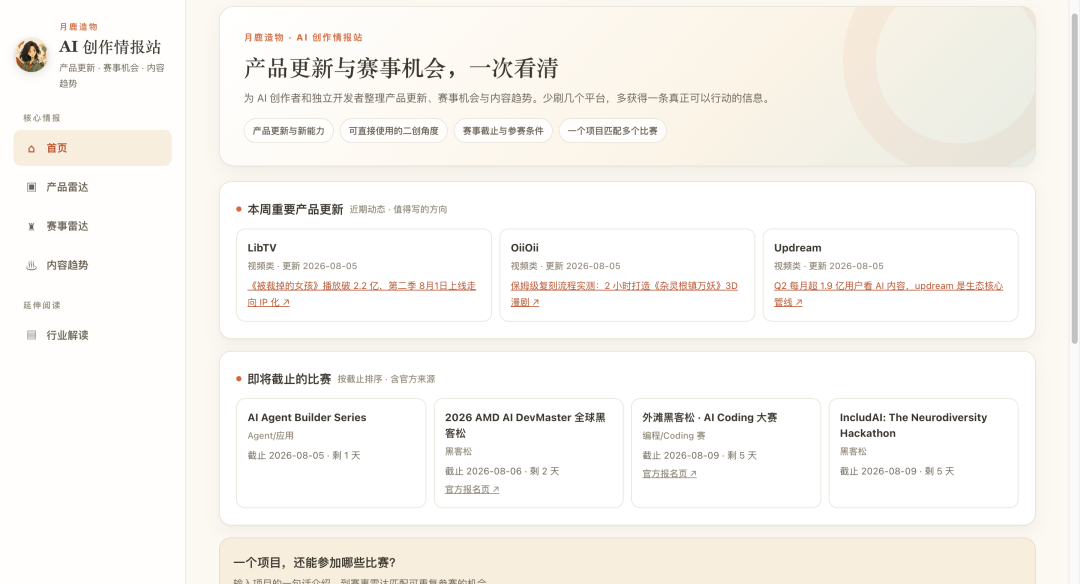The height and width of the screenshot is (584, 1080).
Task: Click the IncludAI Neurodiversity Hackathon card
Action: (924, 453)
